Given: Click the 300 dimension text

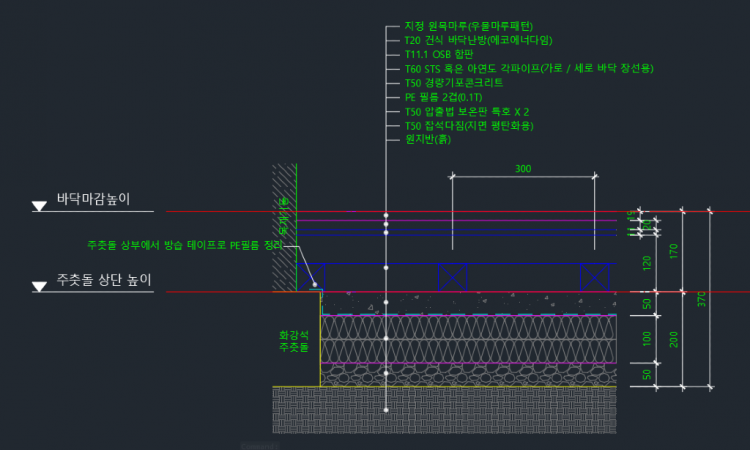Looking at the screenshot, I should (x=523, y=169).
